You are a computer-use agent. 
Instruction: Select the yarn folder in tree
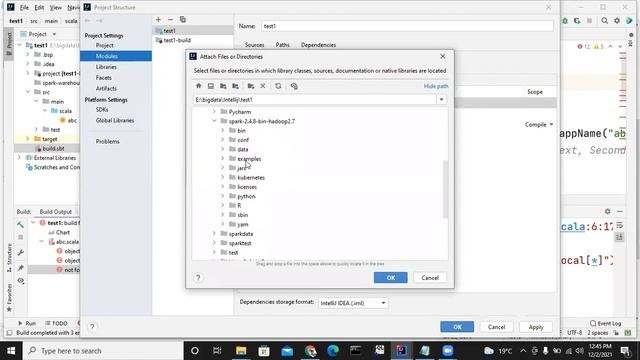tap(242, 224)
